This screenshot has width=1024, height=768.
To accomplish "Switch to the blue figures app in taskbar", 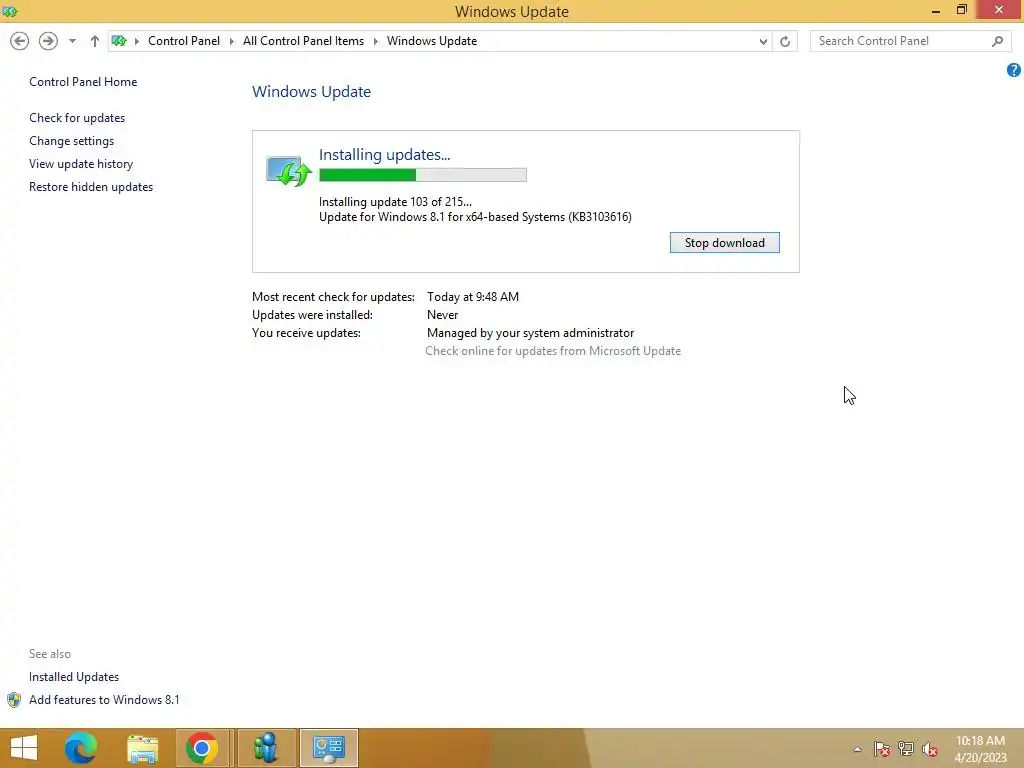I will [266, 748].
